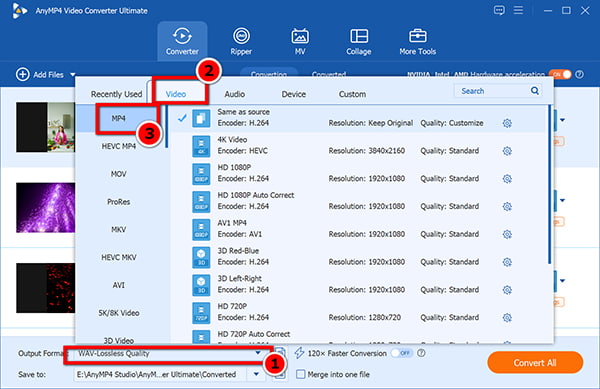The image size is (600, 389).
Task: Click the AV1 MP4 preset icon
Action: 201,229
